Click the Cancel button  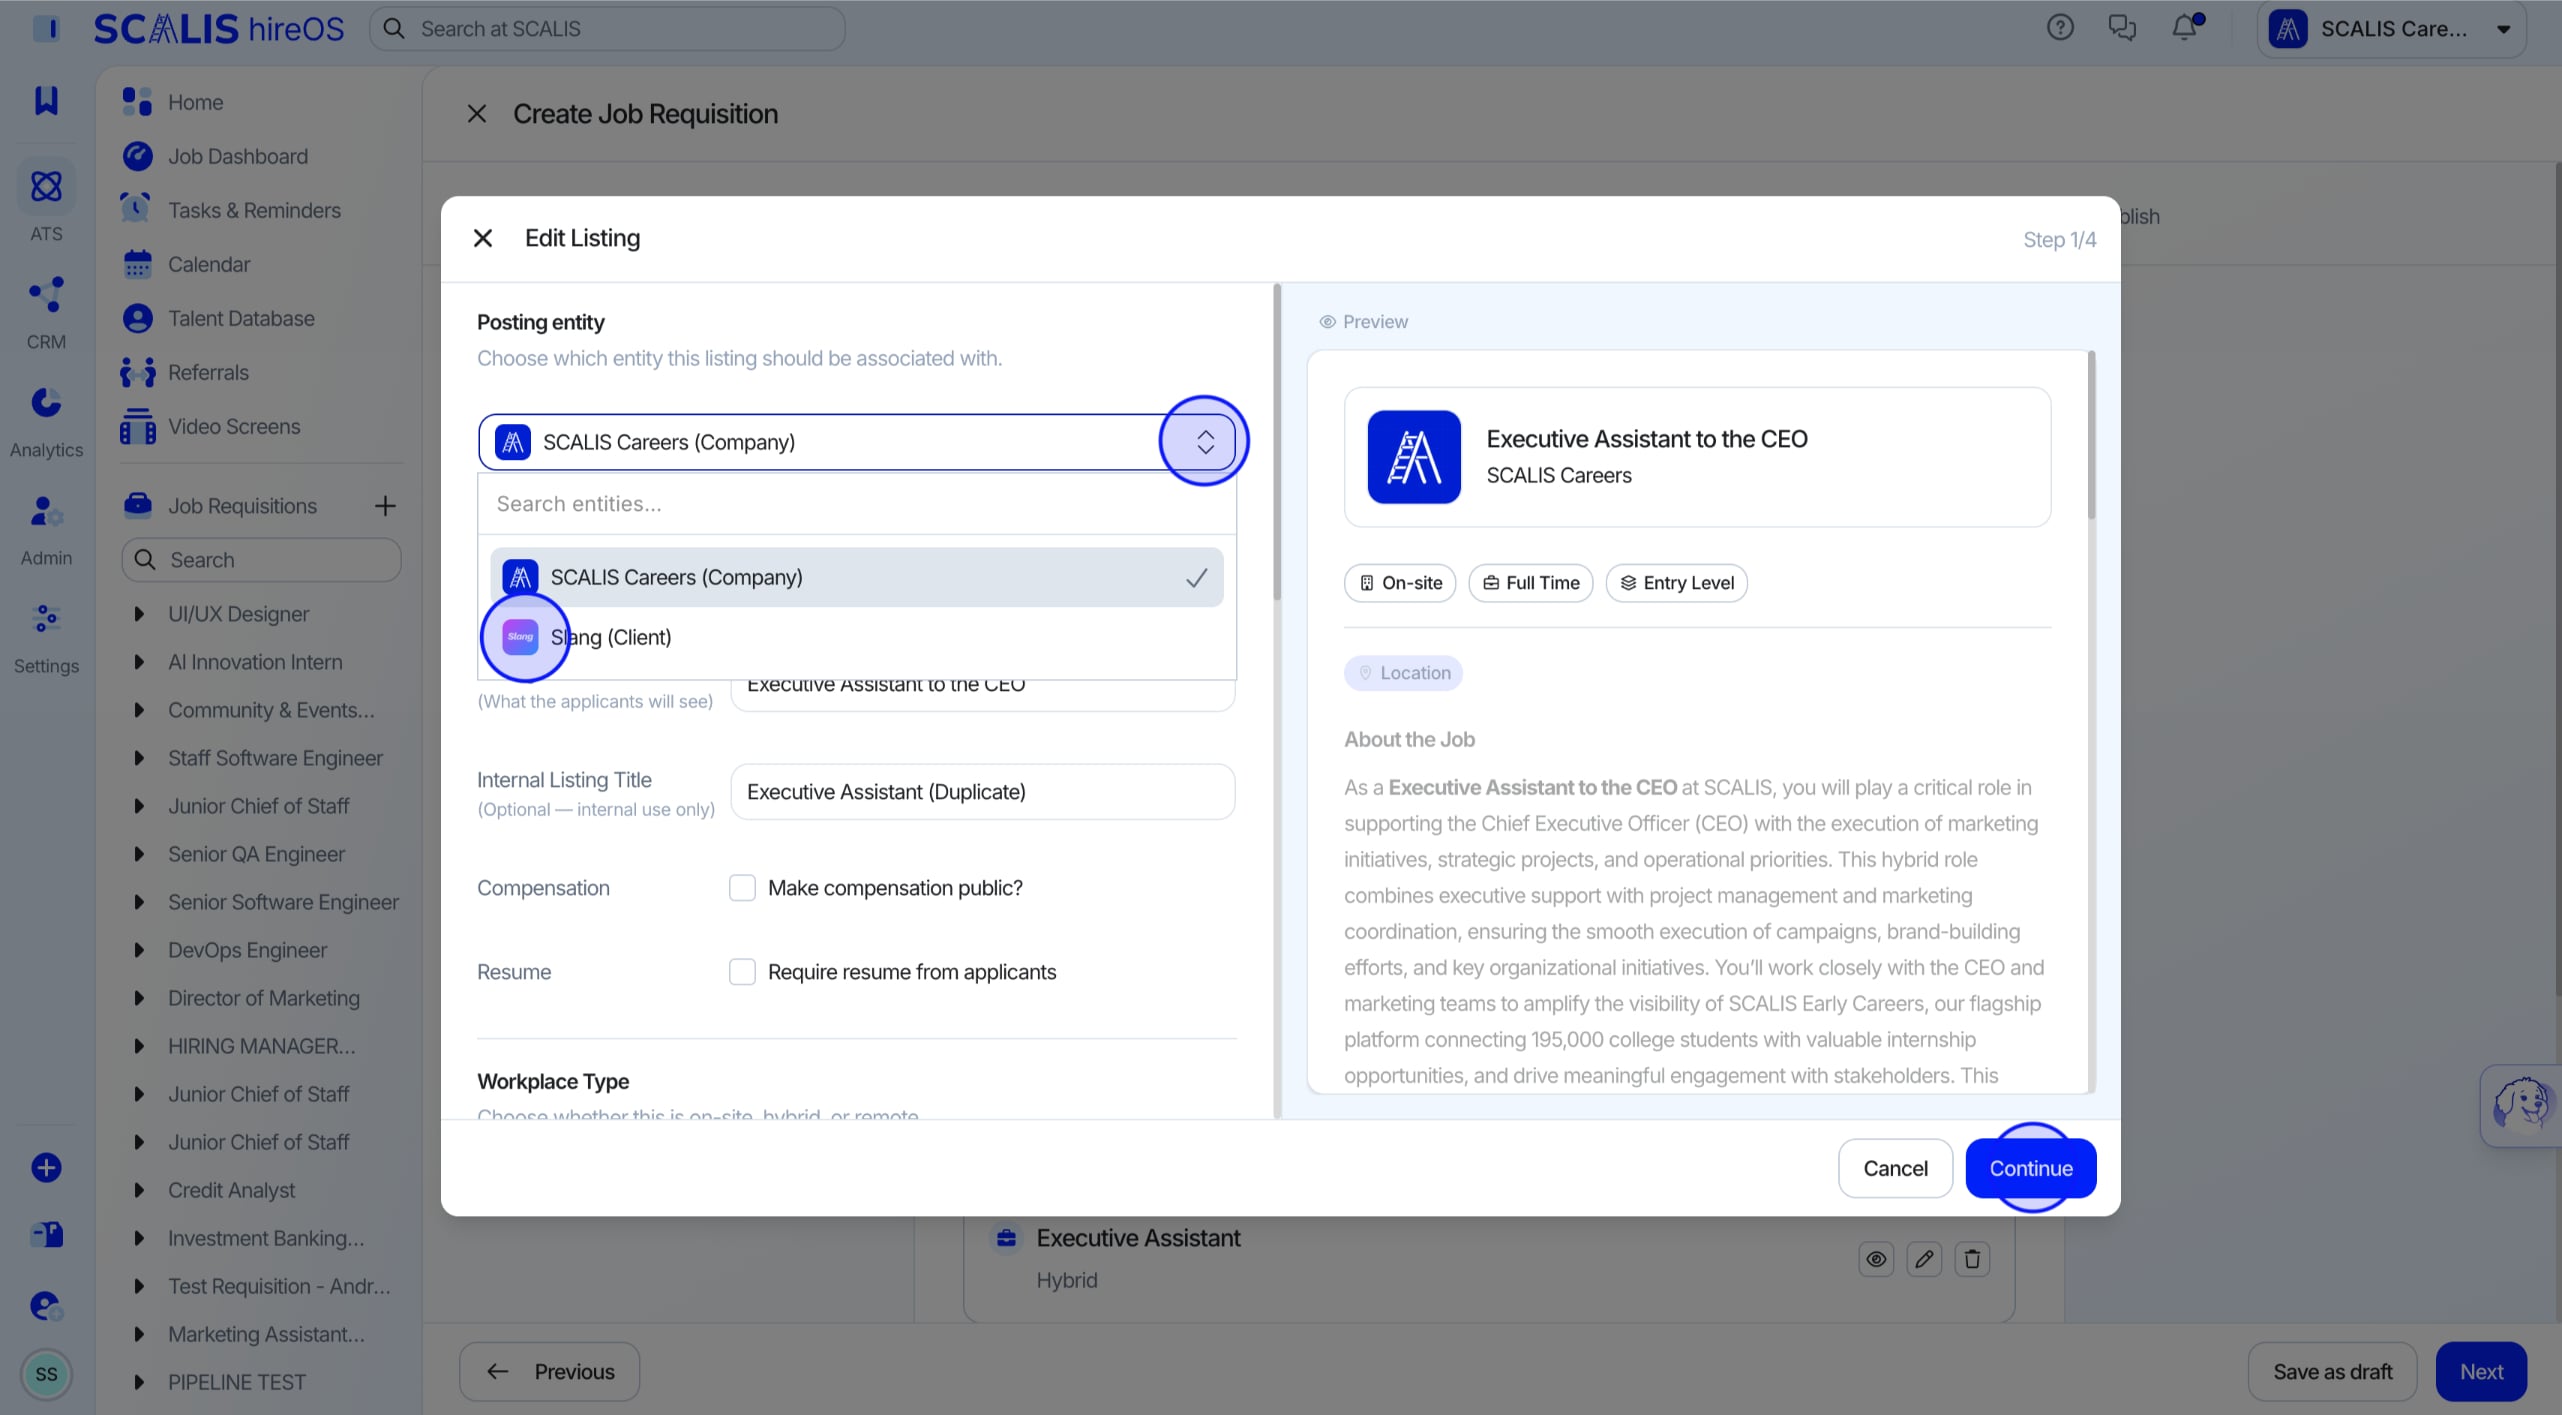[1895, 1168]
